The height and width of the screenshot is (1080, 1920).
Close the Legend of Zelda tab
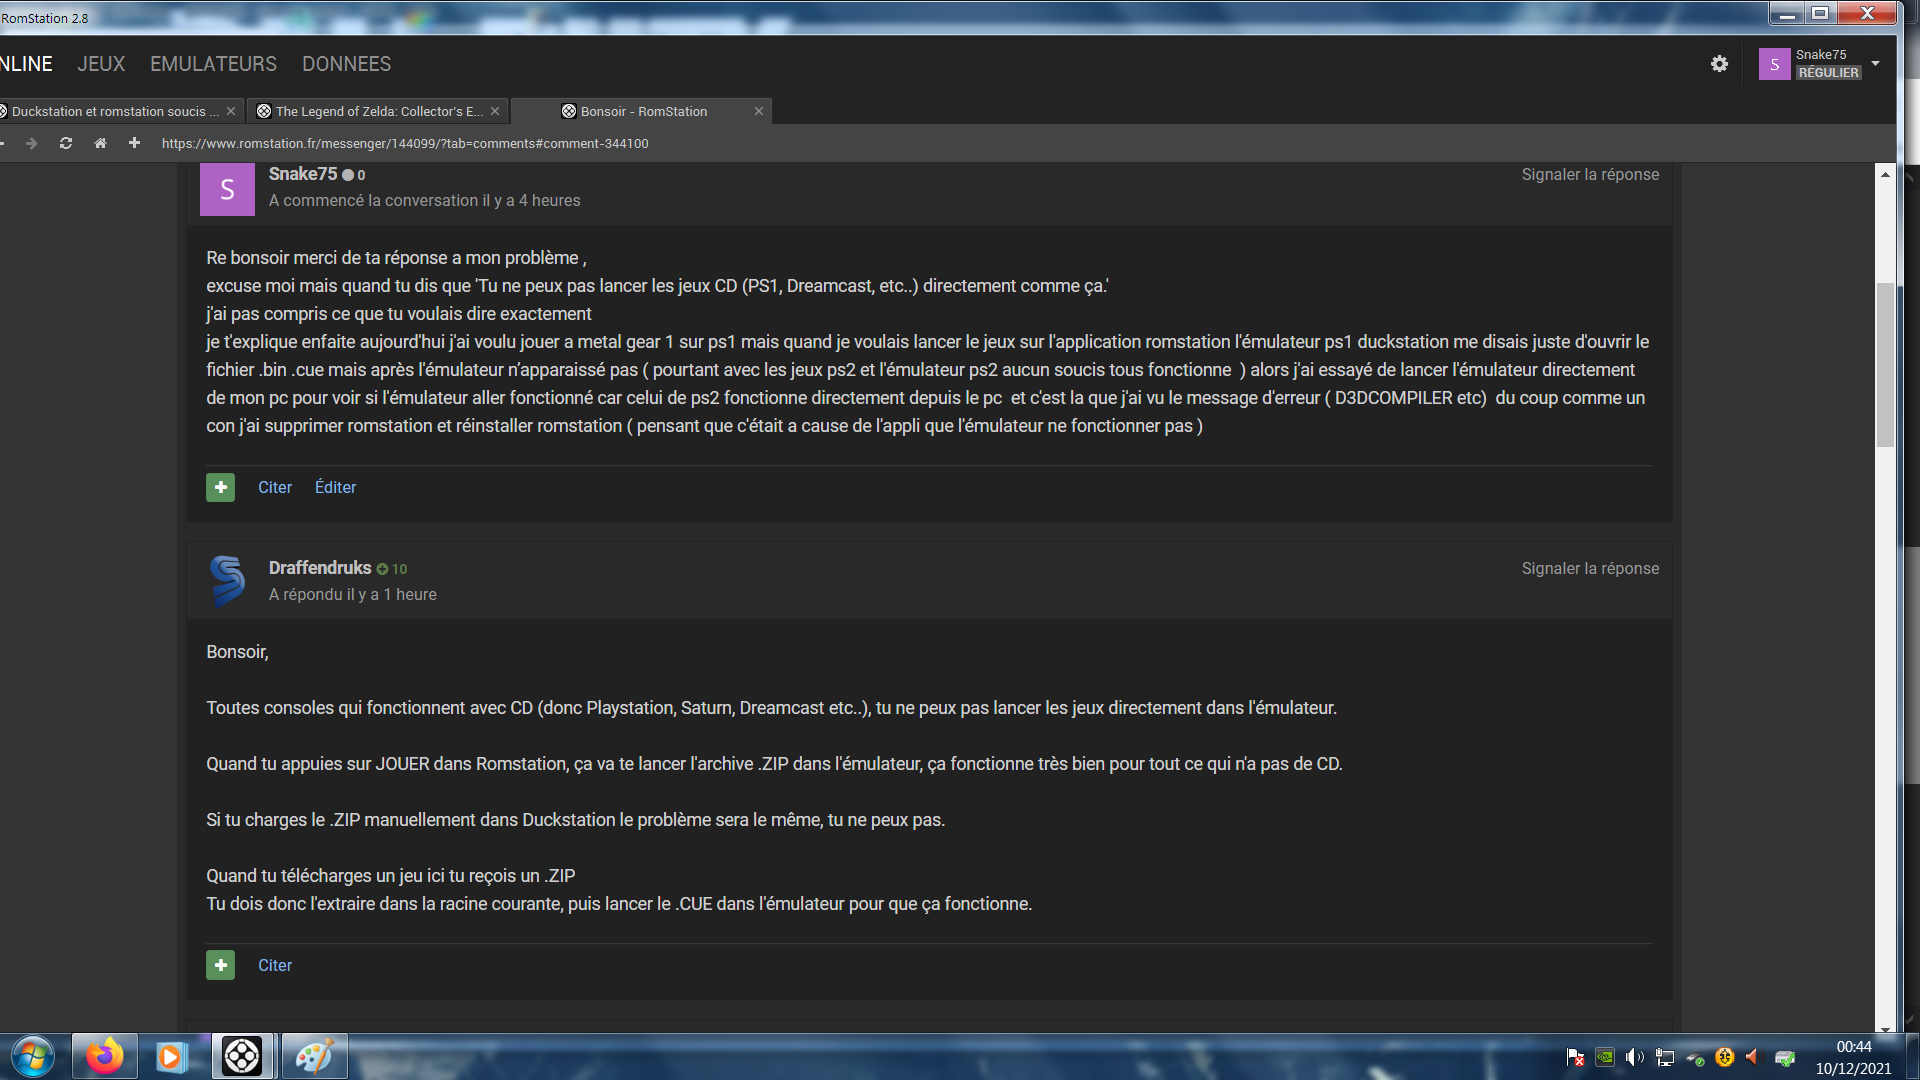pyautogui.click(x=495, y=111)
